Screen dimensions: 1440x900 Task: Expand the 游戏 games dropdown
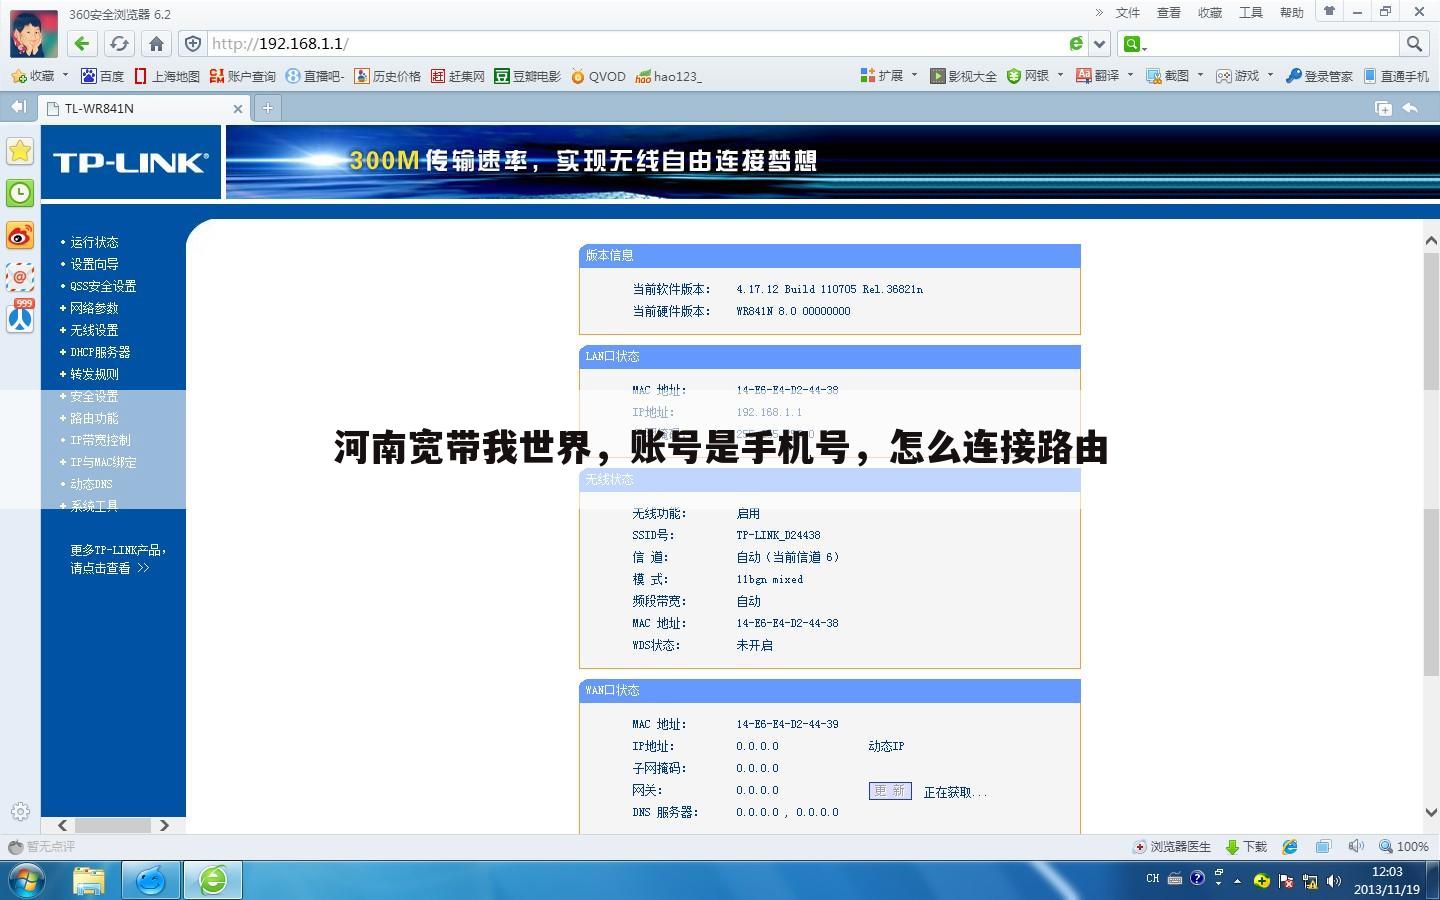click(x=1271, y=75)
